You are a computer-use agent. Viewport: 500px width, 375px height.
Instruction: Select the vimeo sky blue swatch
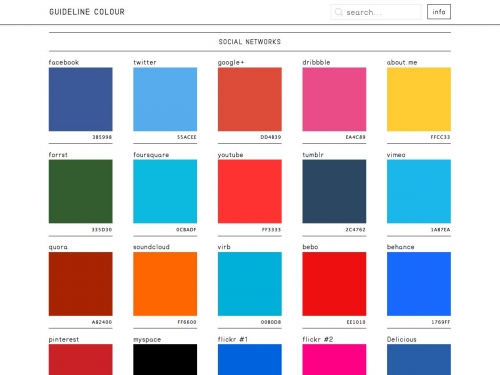coord(419,191)
